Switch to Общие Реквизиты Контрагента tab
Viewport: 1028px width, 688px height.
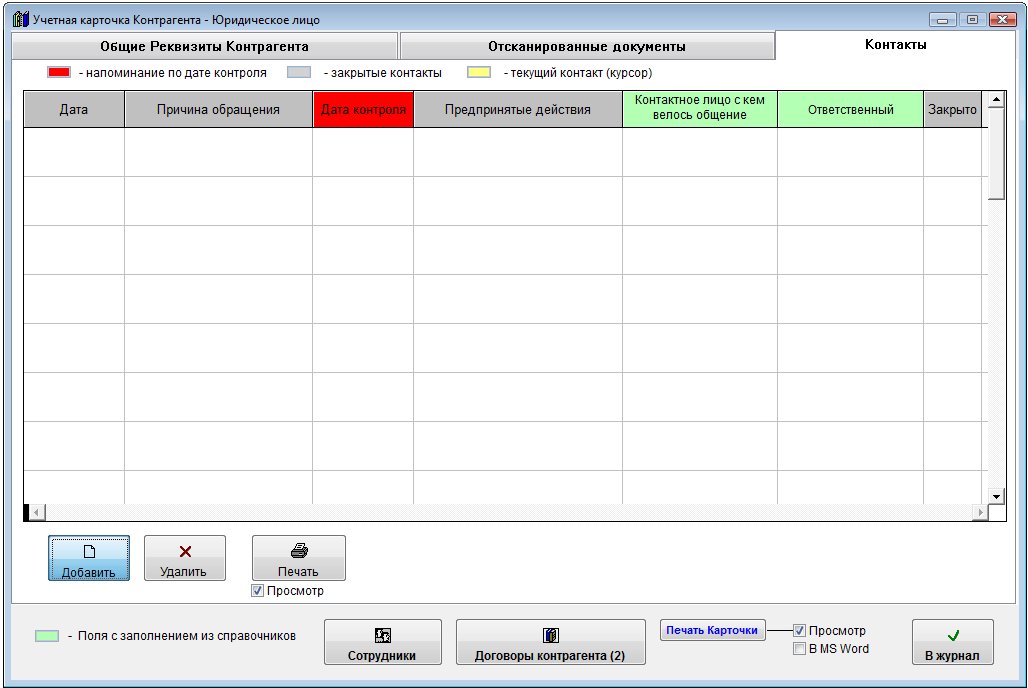click(205, 47)
